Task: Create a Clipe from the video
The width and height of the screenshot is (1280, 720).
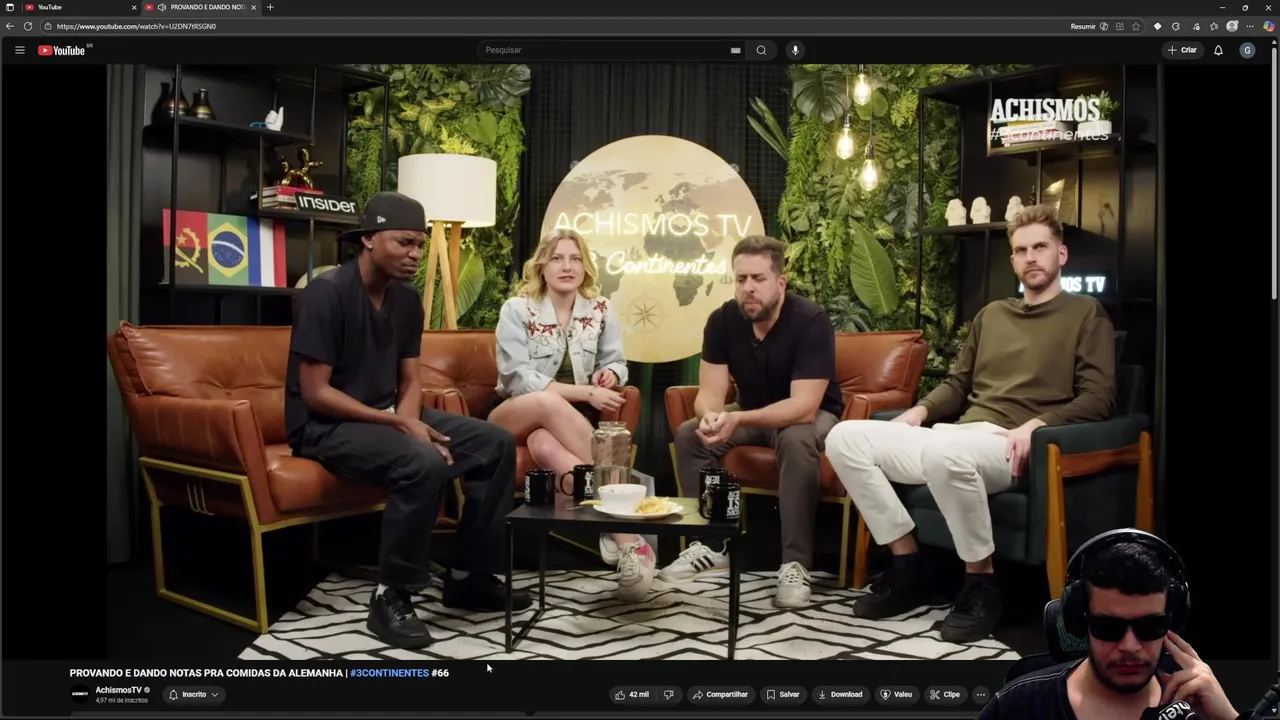Action: point(944,694)
